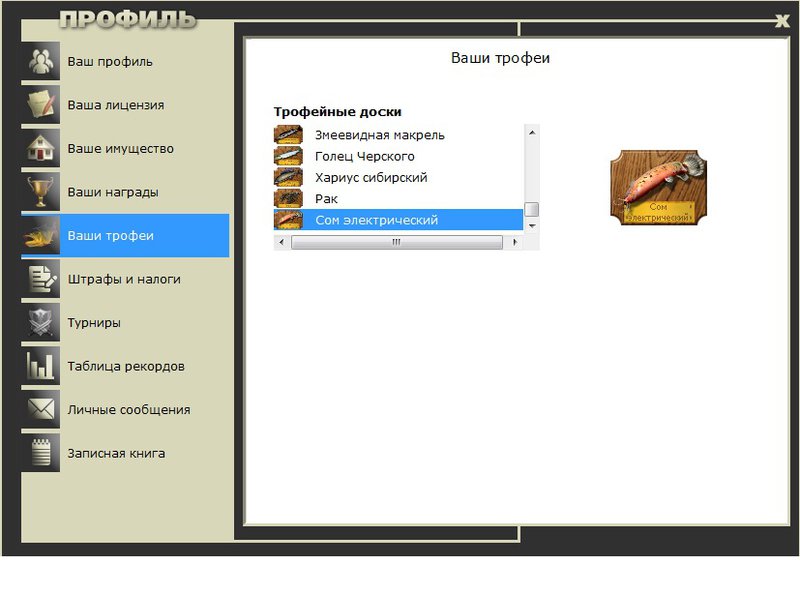Click the Штрафы и налоги document icon
Viewport: 800px width, 594px height.
point(41,279)
